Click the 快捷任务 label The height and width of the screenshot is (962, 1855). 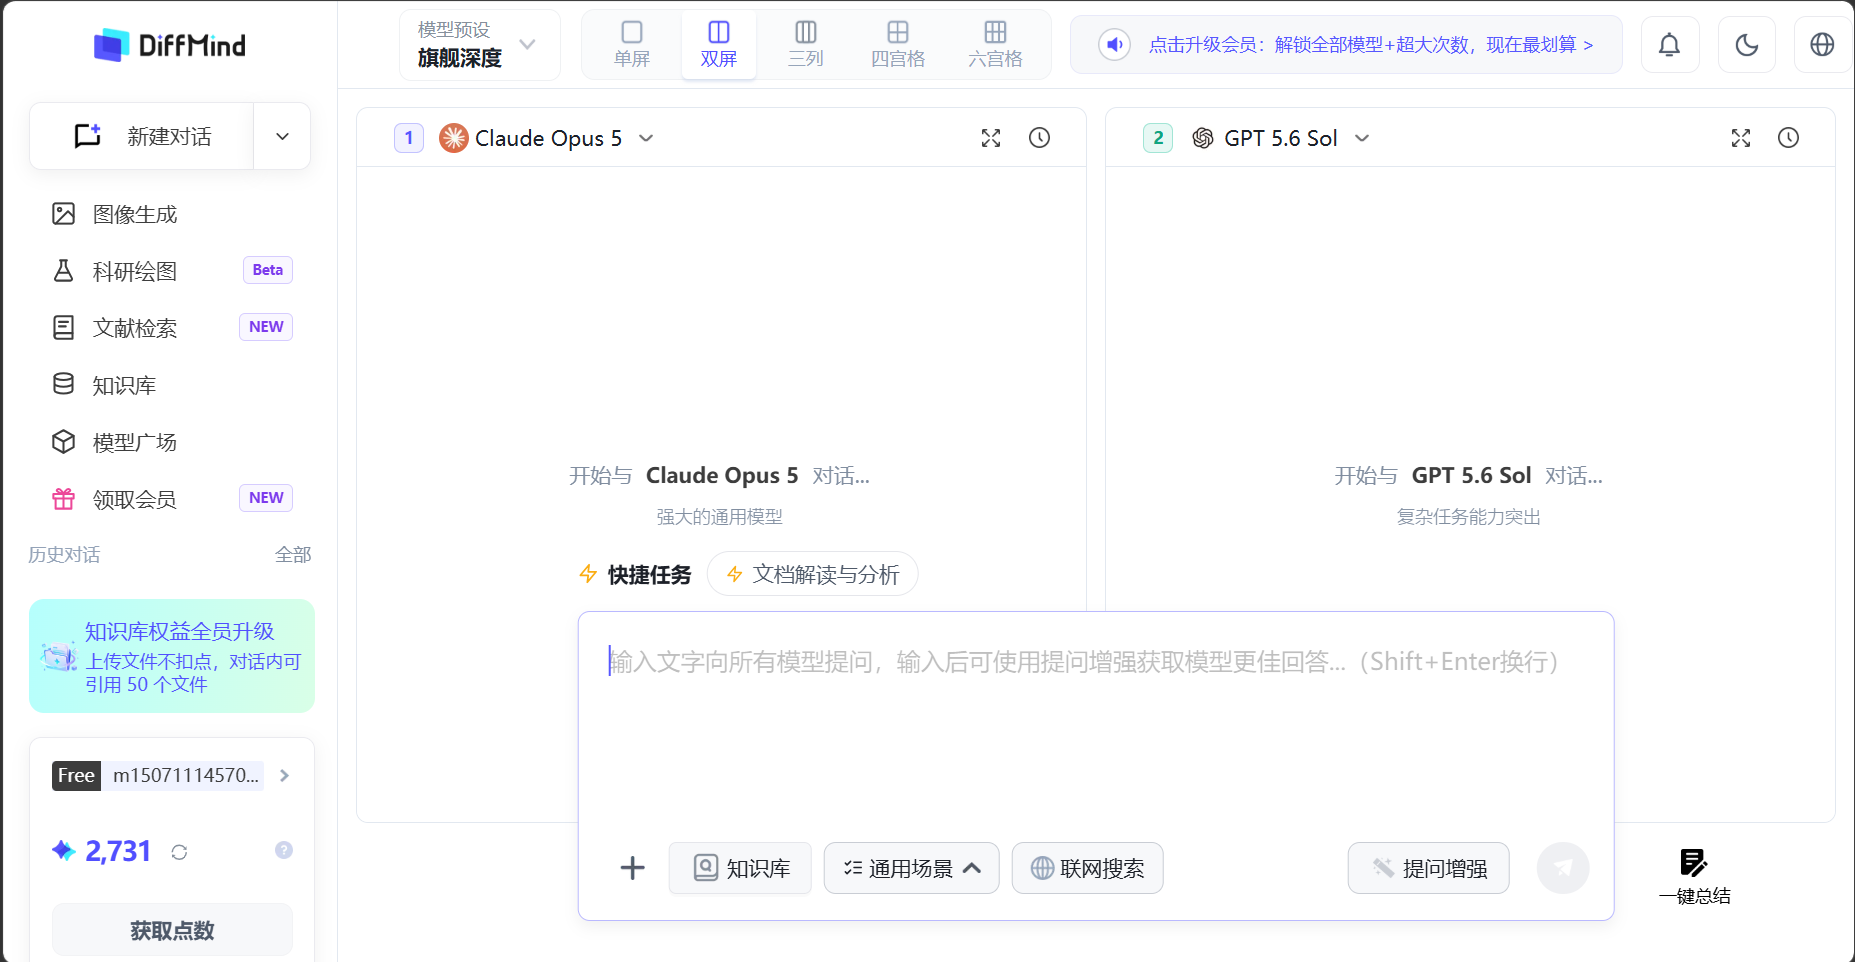point(649,575)
